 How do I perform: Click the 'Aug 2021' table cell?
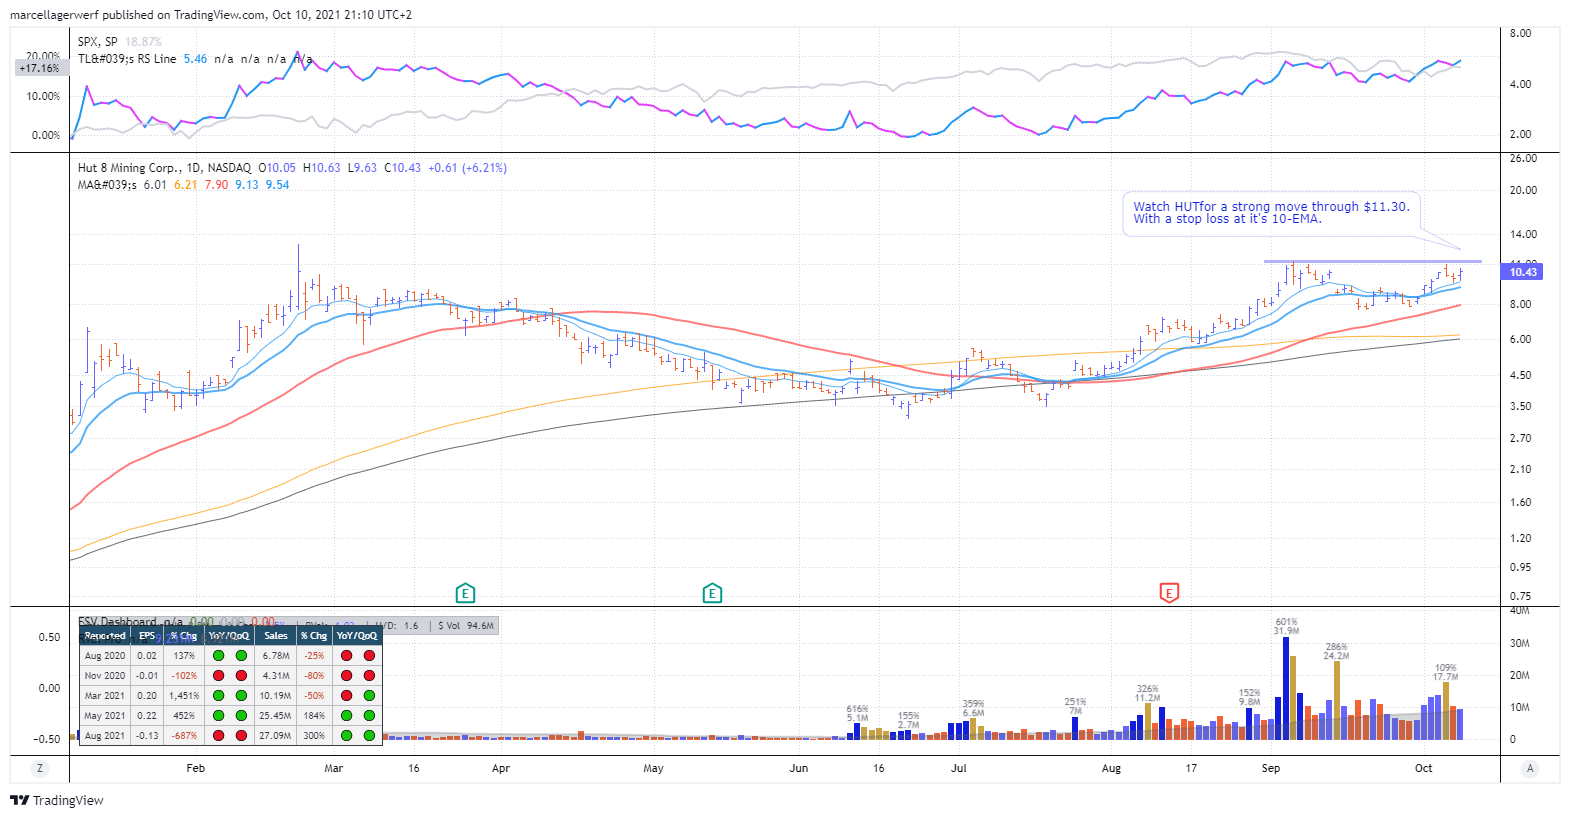pyautogui.click(x=105, y=736)
